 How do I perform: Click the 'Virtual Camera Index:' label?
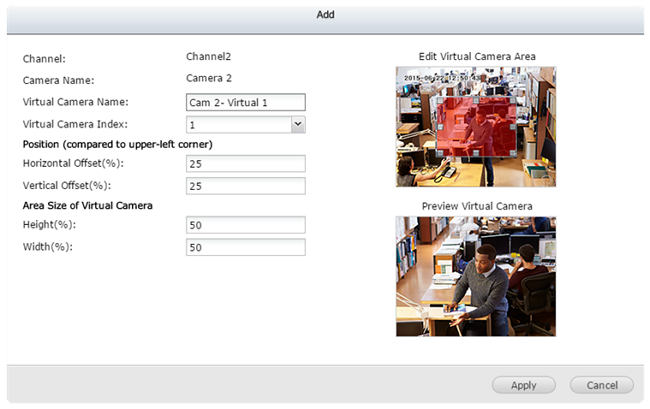tap(75, 124)
